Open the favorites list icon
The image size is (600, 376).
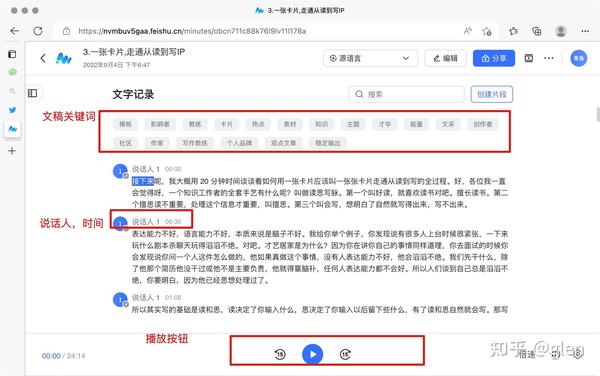[514, 31]
